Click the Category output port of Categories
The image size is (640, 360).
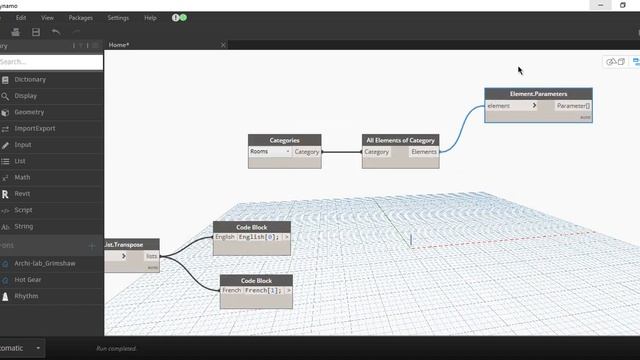pos(307,152)
